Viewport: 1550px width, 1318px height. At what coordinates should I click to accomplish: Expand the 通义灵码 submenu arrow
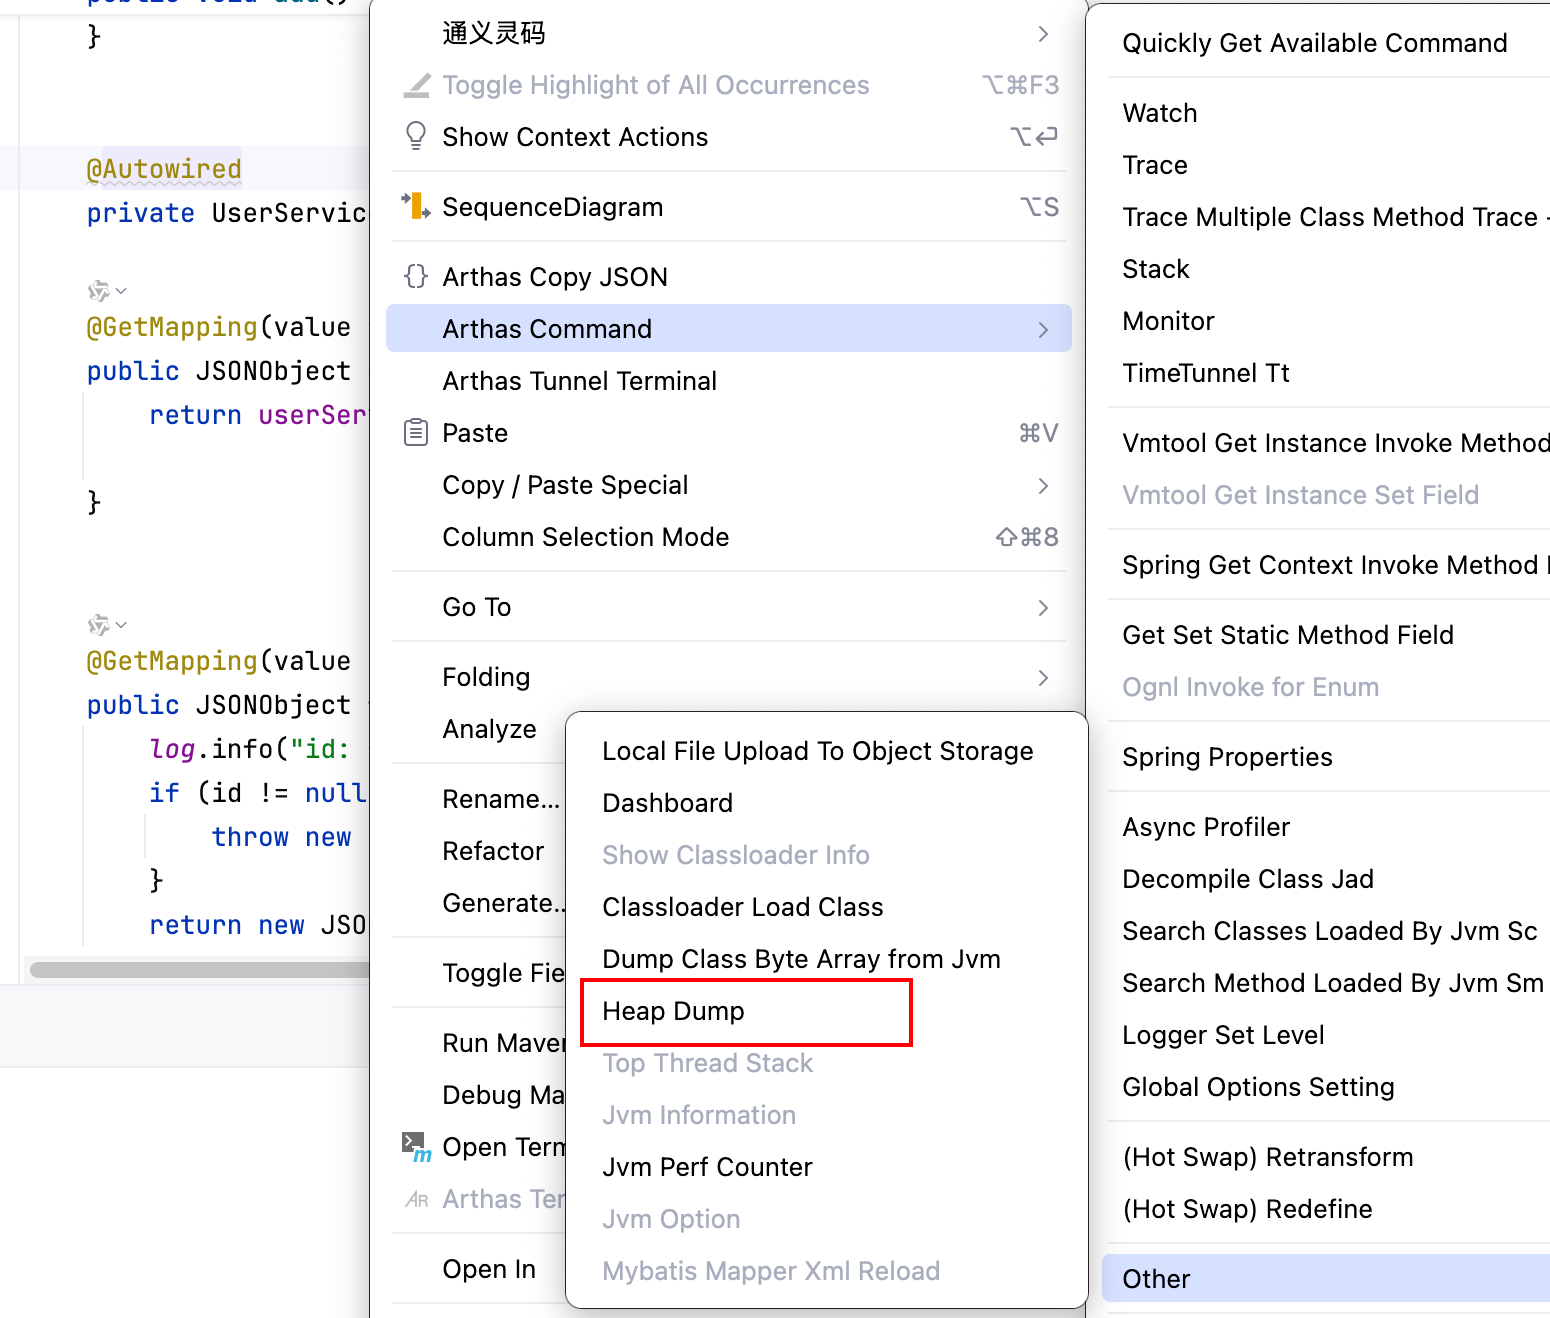coord(1043,34)
